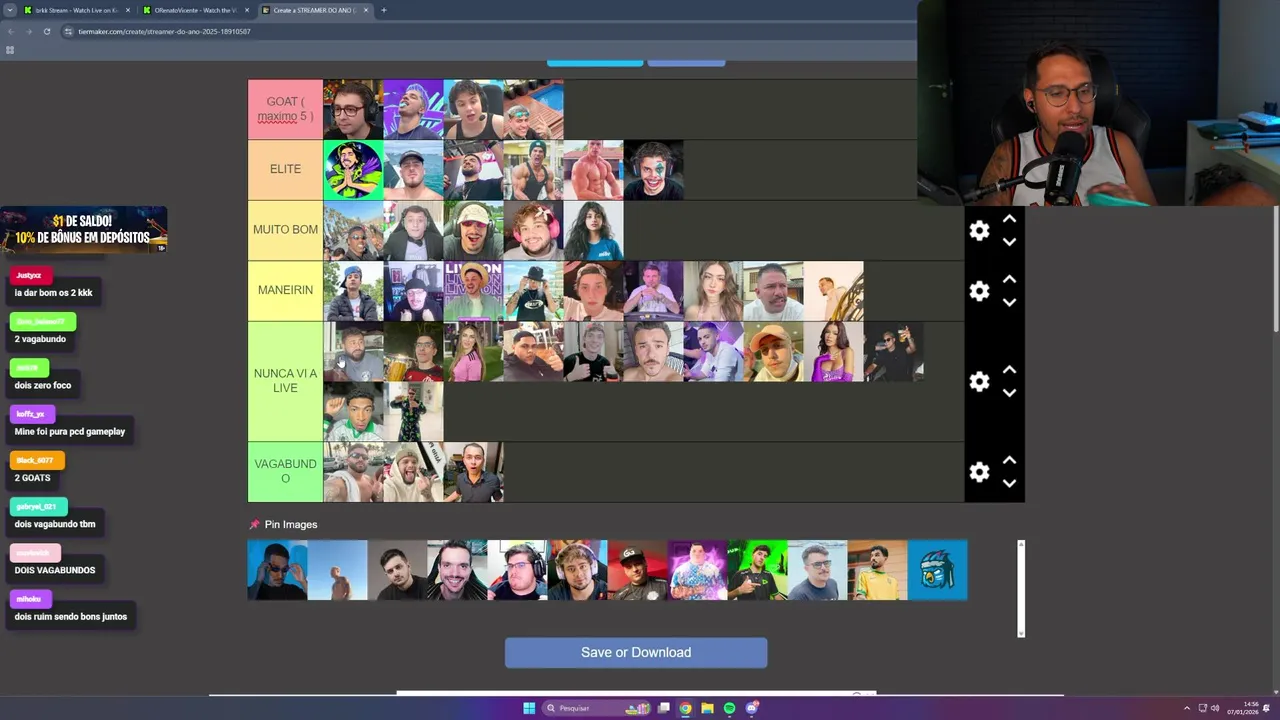The image size is (1280, 720).
Task: Select the blue cartoon mascot image in tray
Action: [937, 570]
